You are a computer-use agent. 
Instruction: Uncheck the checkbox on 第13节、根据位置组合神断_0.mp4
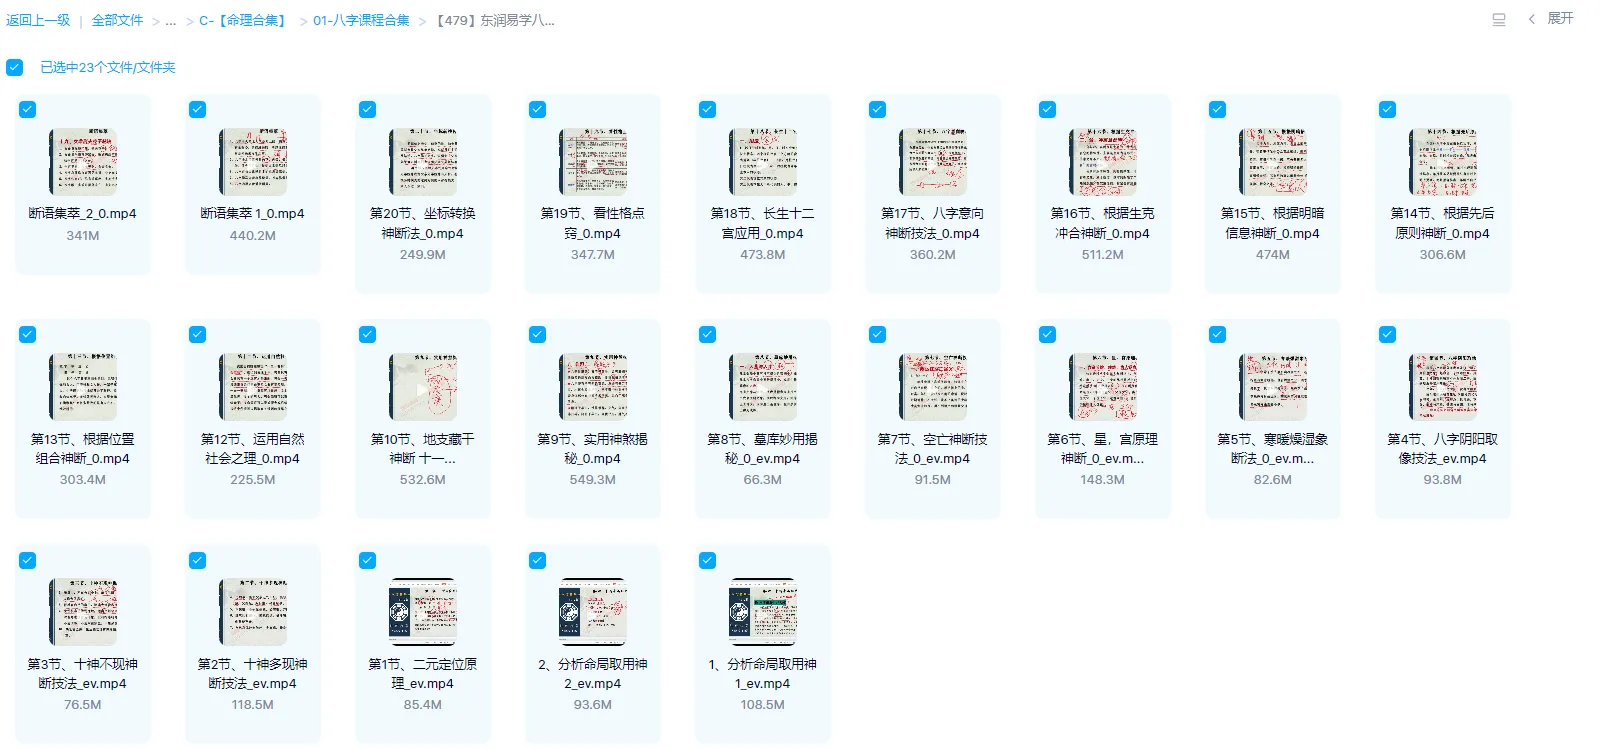[28, 335]
